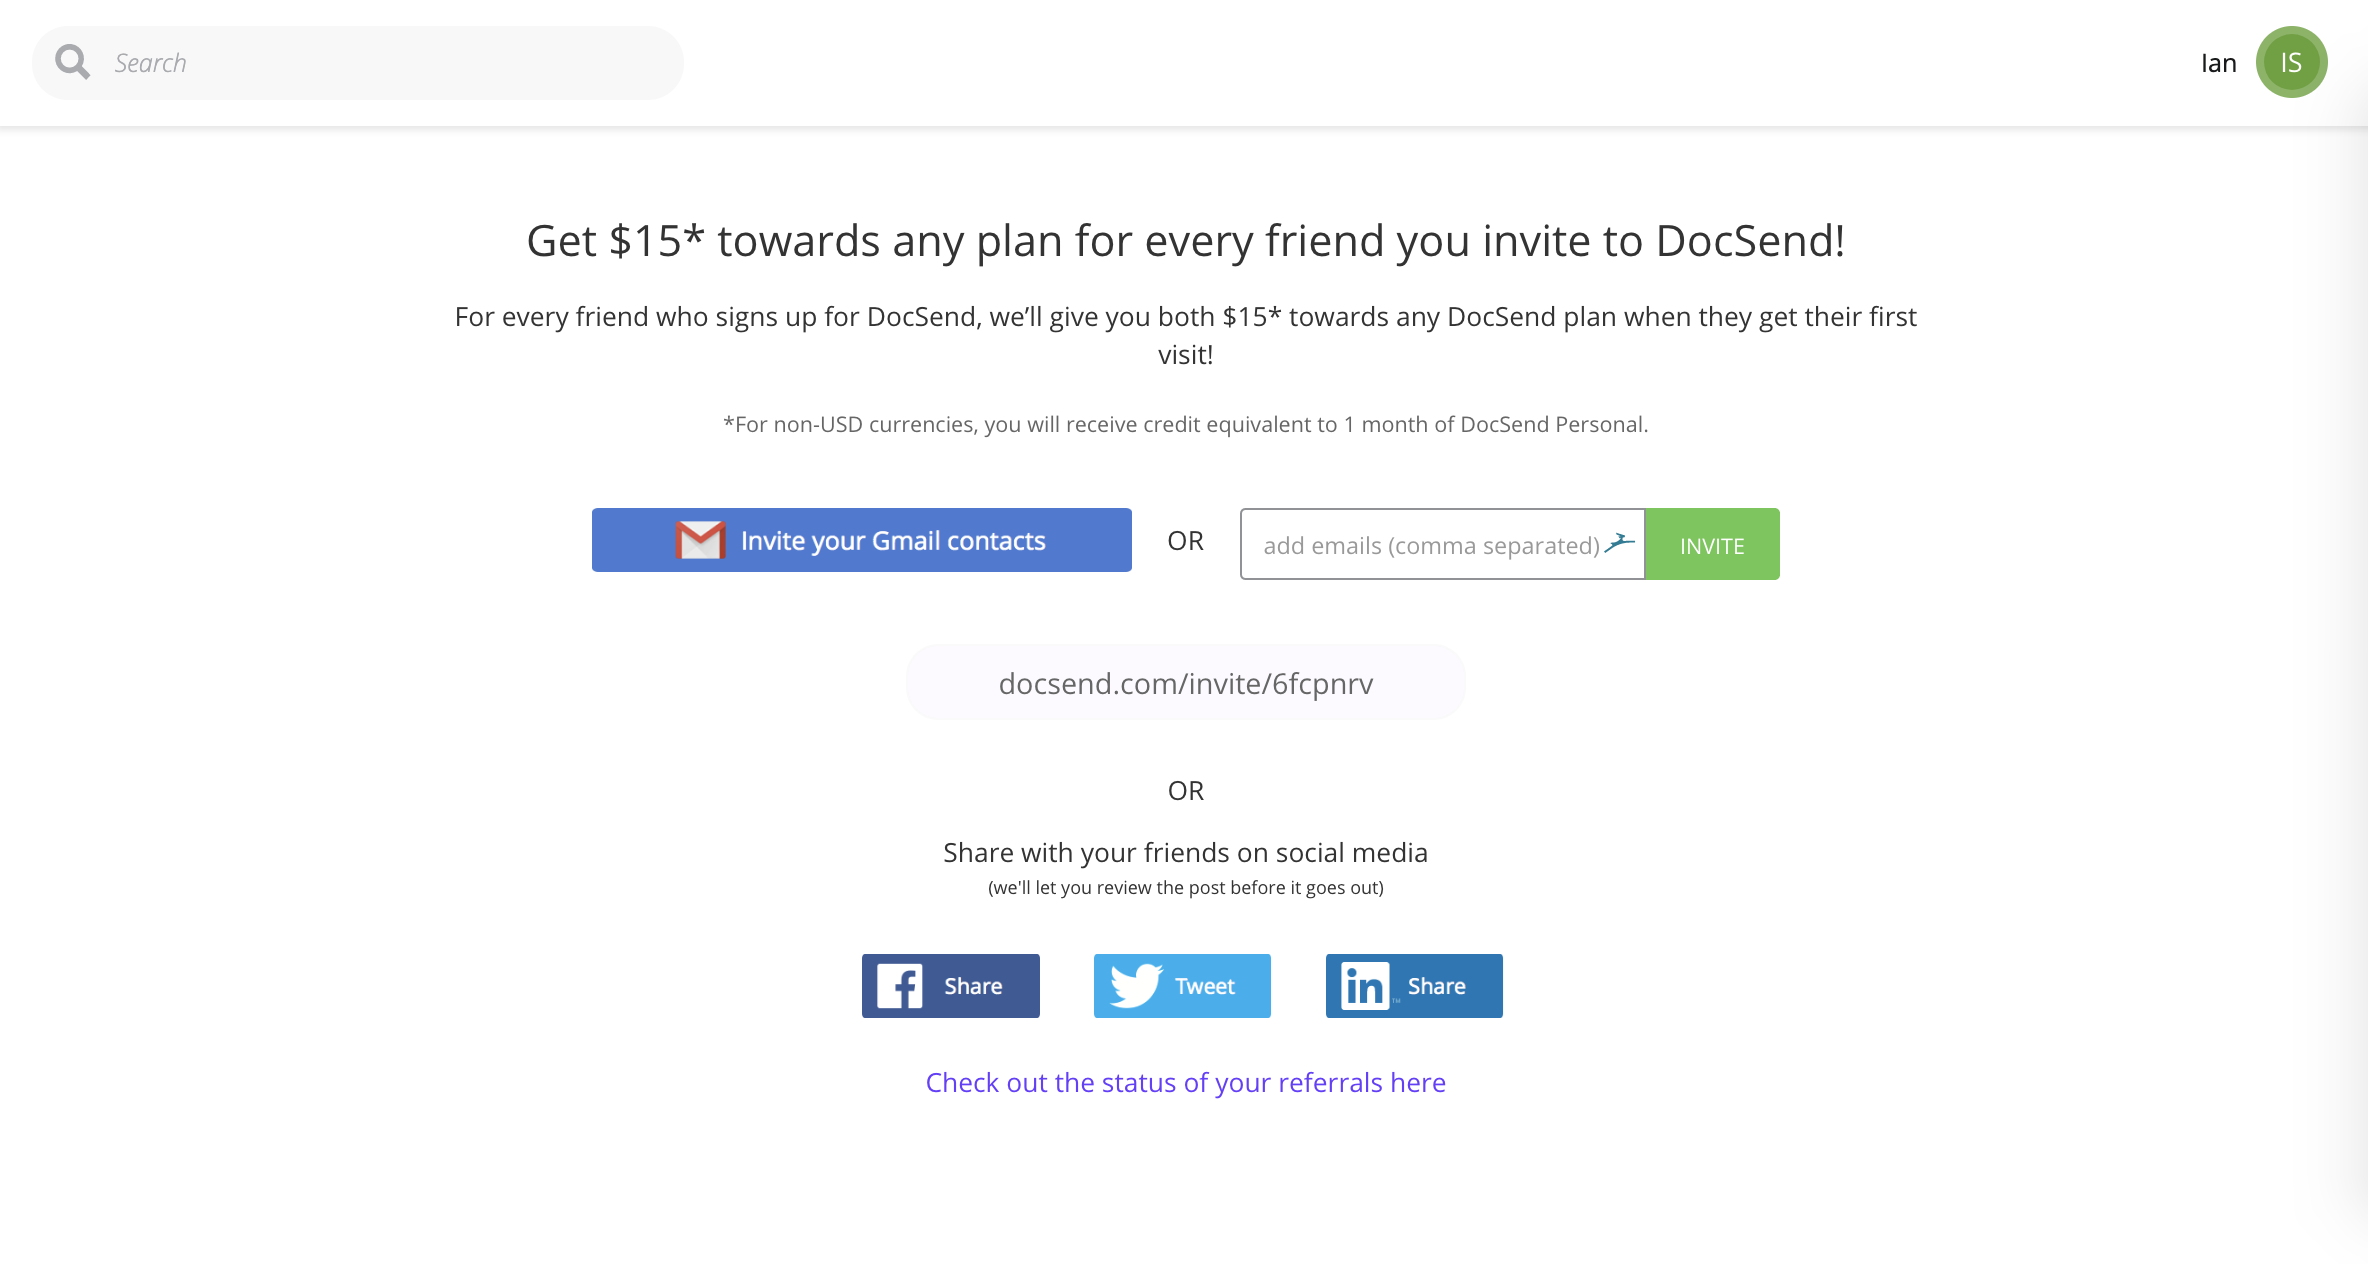
Task: Click the Gmail envelope icon on the invite button
Action: tap(699, 540)
